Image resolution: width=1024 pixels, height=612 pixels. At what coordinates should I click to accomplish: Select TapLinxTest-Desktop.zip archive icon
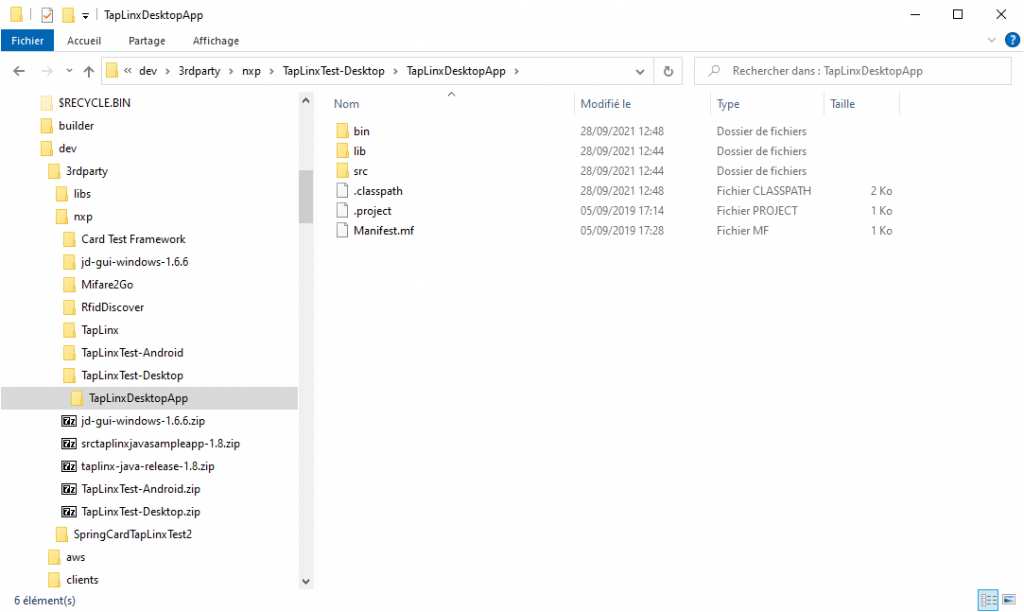pyautogui.click(x=69, y=511)
